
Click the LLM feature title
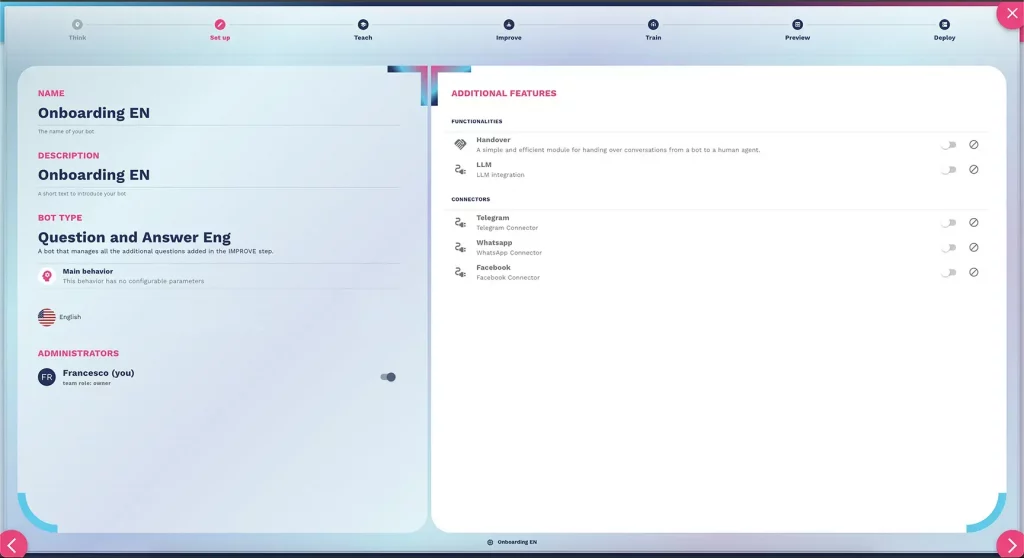[x=484, y=165]
